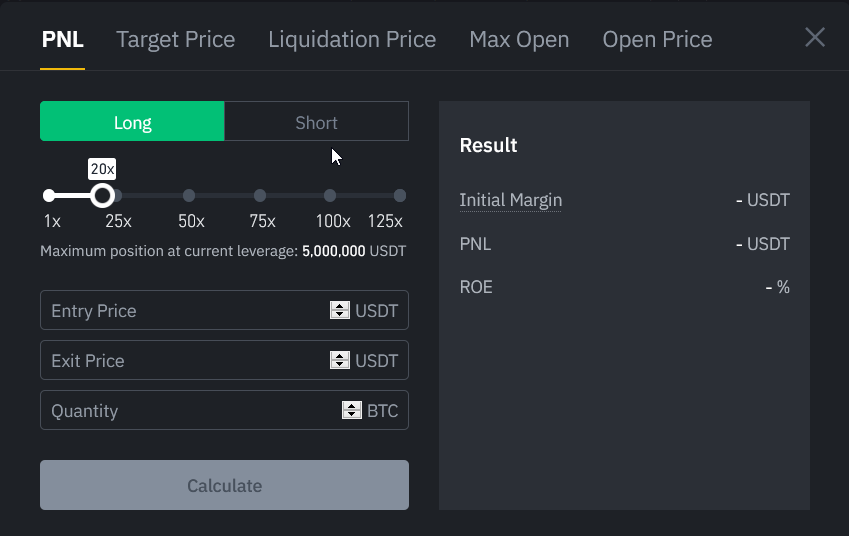Set leverage to 50x marker

click(189, 195)
